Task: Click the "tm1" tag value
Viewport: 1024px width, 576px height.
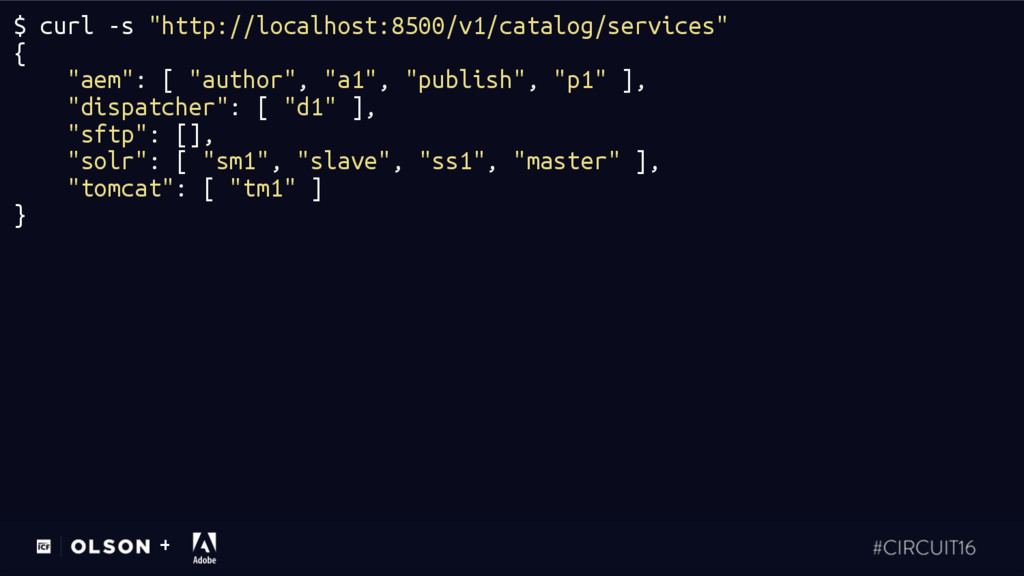Action: (263, 188)
